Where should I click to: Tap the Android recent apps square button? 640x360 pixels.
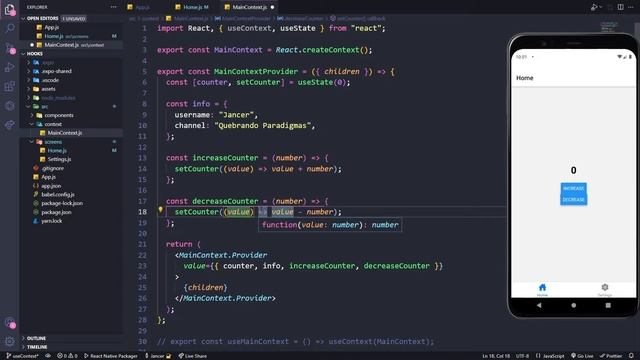tap(608, 305)
